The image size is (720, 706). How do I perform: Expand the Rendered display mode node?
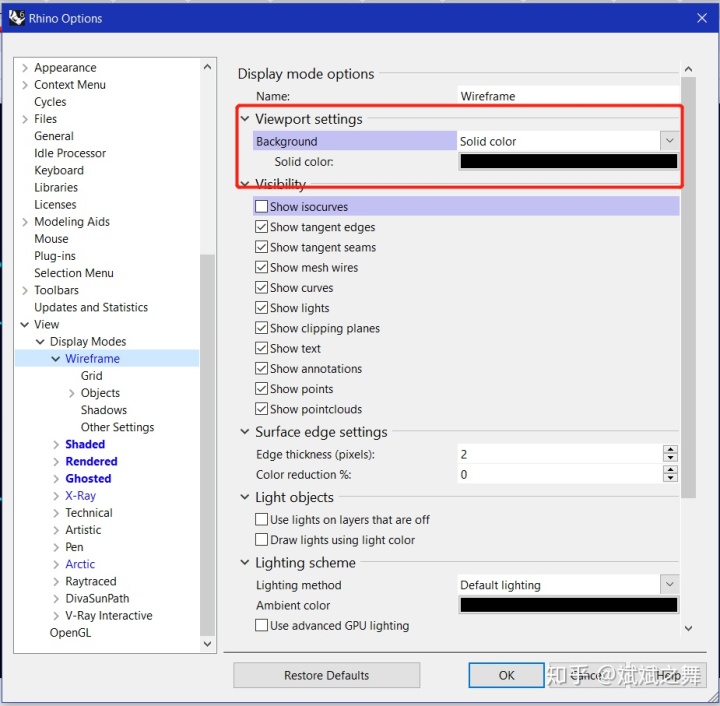point(56,462)
